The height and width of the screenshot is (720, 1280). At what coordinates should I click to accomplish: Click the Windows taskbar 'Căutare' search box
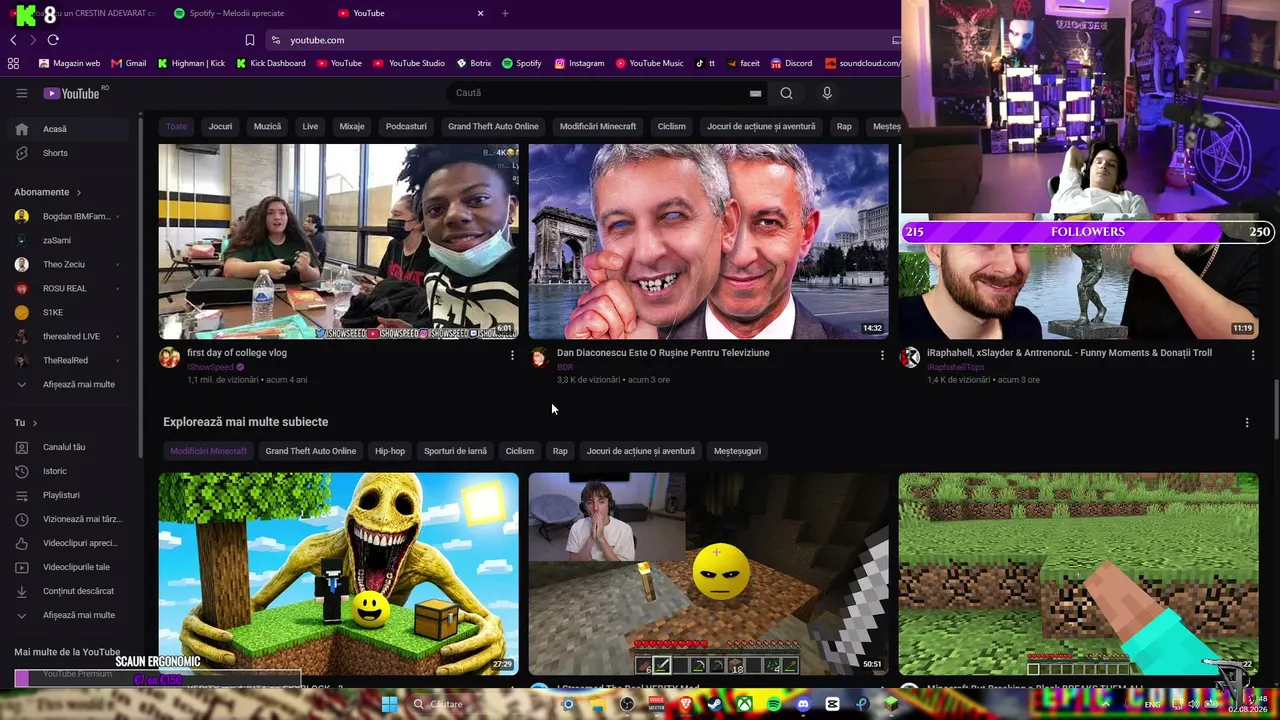click(480, 704)
